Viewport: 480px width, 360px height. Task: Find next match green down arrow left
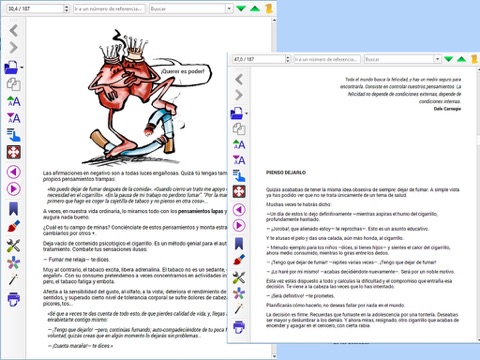[241, 9]
